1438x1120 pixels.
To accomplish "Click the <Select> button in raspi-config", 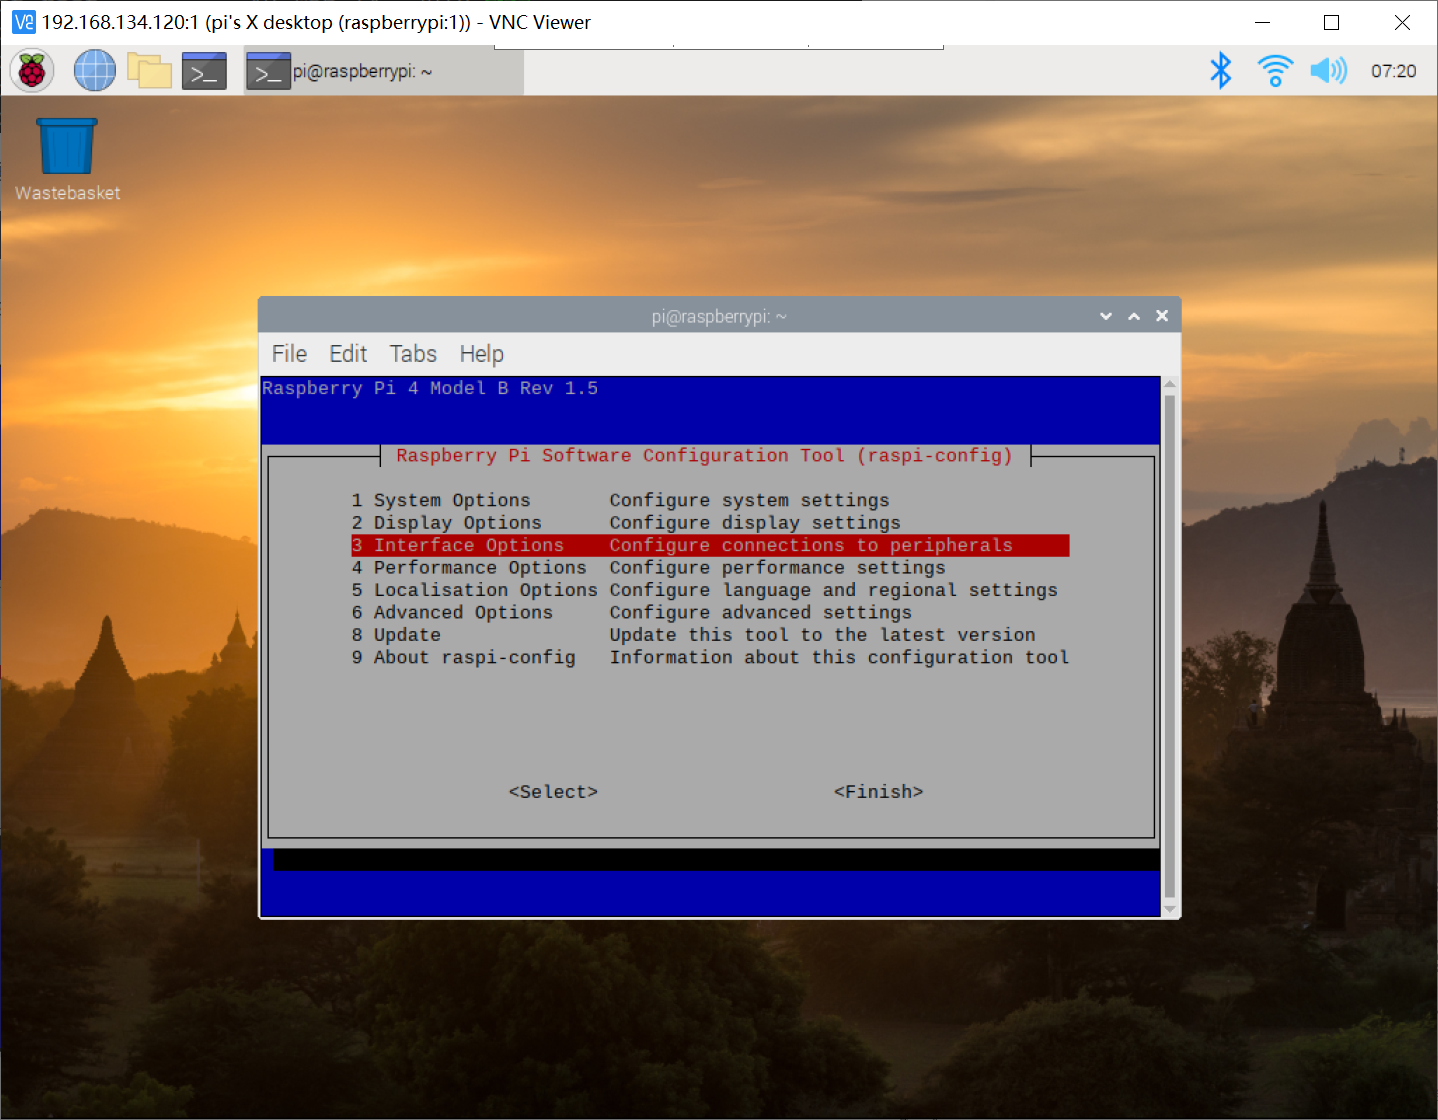I will [x=553, y=792].
